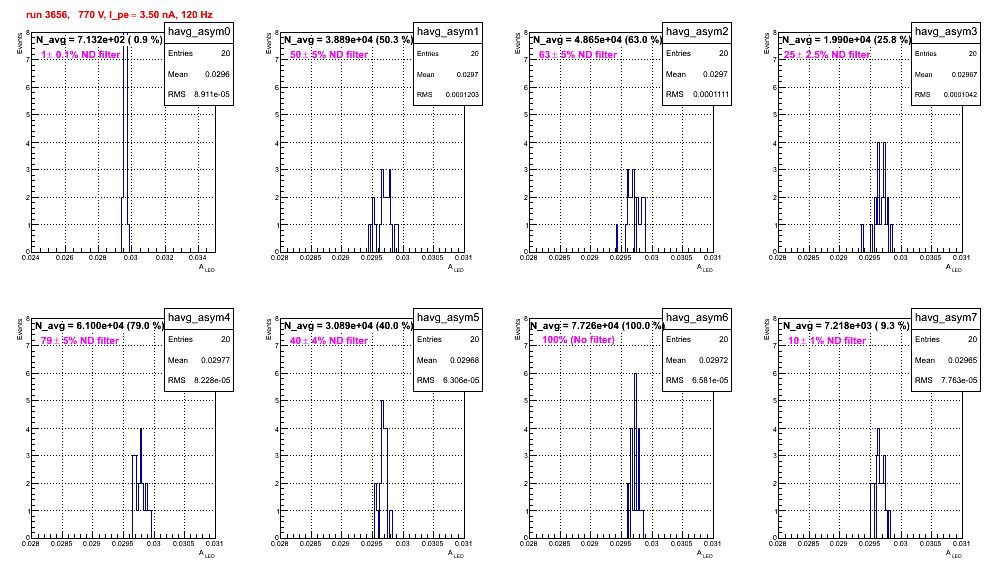Click the magenta 1± 0.1% ND filter label

coord(81,55)
